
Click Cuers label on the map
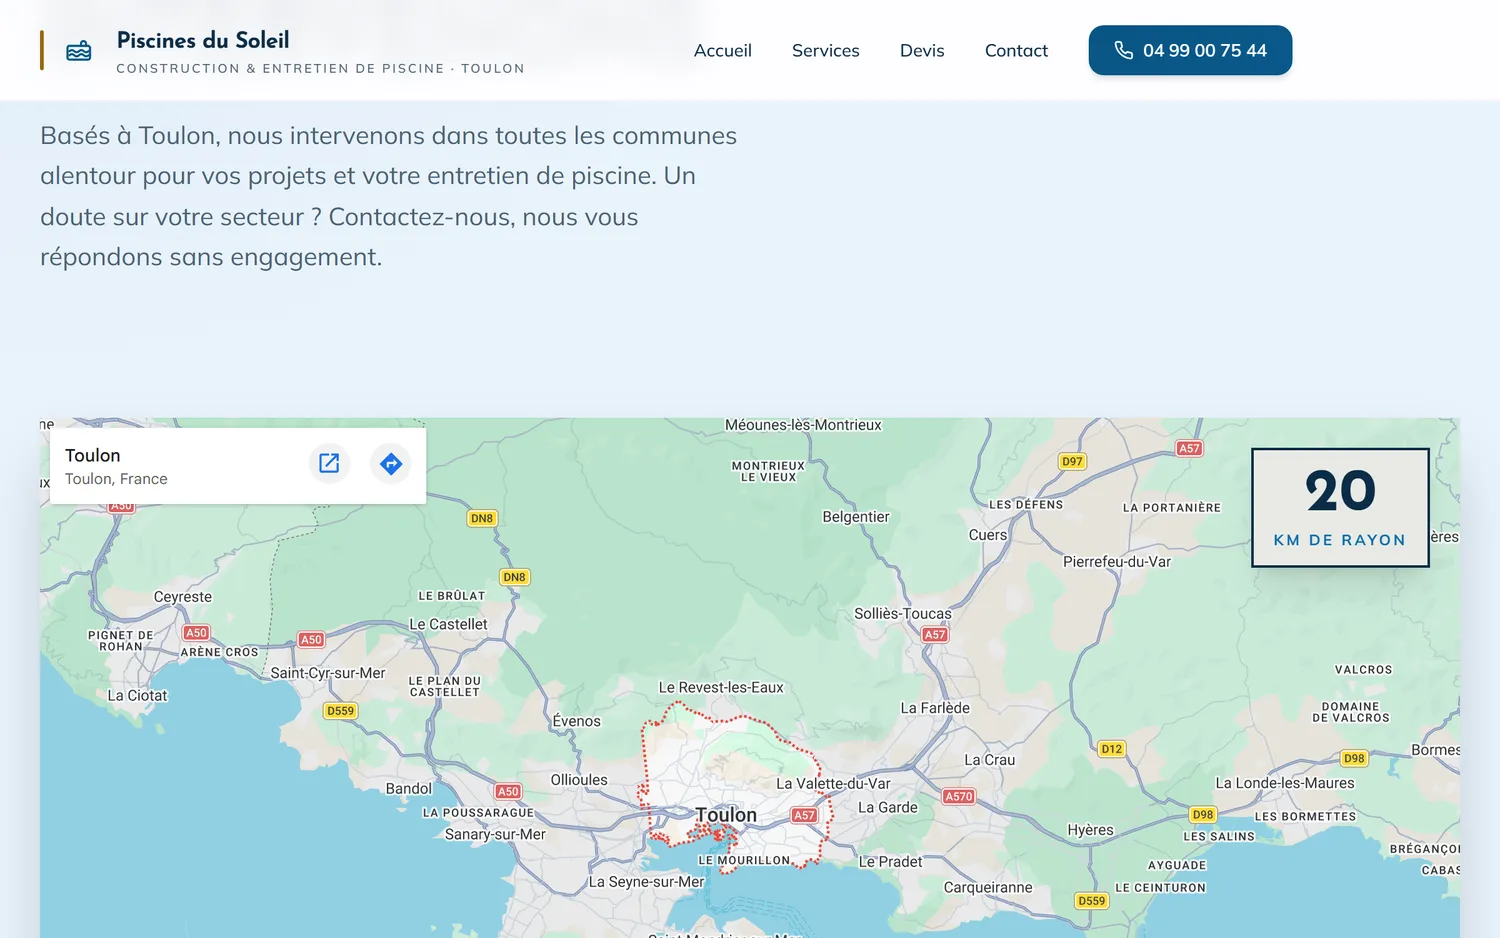[988, 535]
